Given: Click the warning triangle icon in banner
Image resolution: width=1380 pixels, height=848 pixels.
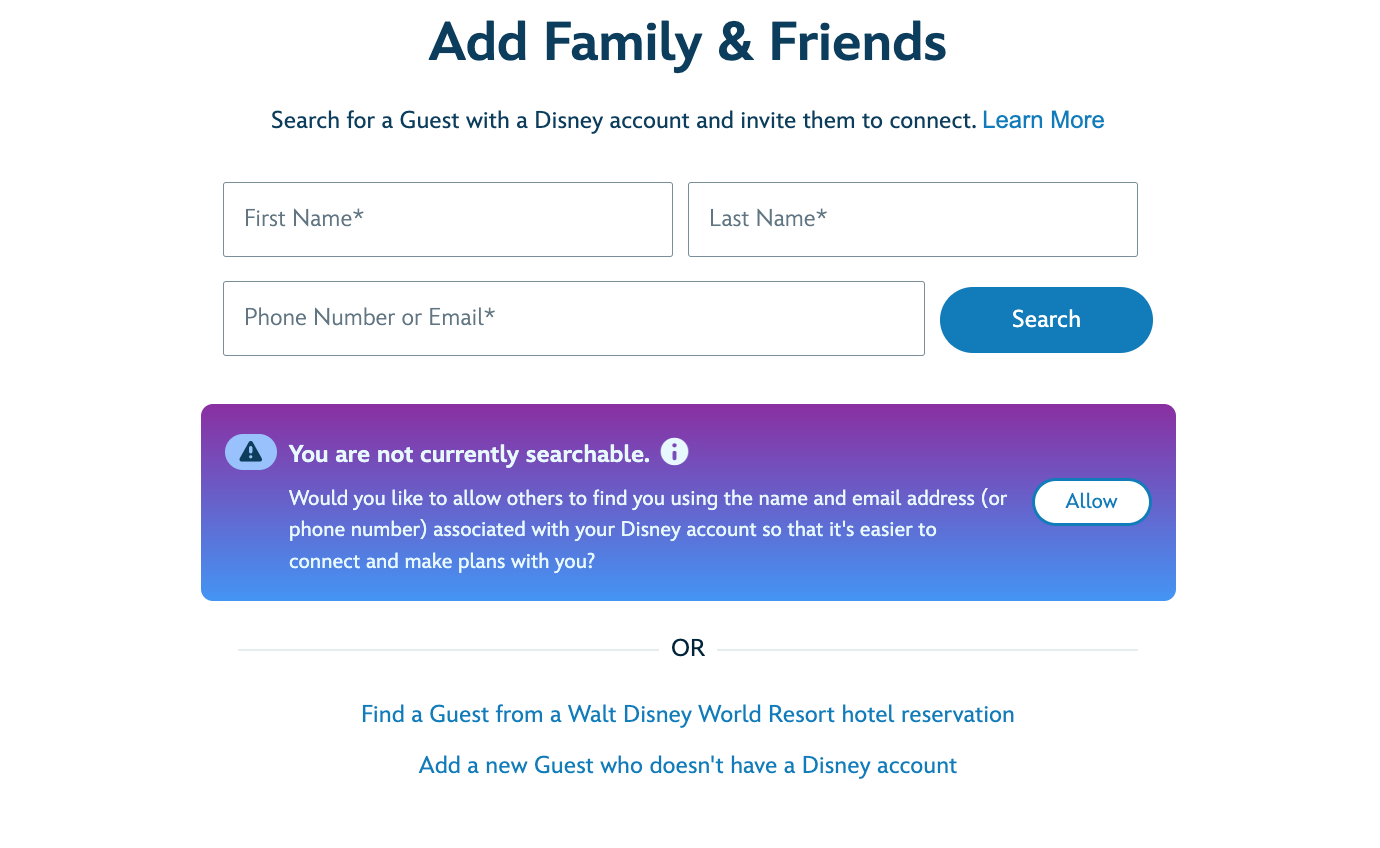Looking at the screenshot, I should pyautogui.click(x=251, y=452).
